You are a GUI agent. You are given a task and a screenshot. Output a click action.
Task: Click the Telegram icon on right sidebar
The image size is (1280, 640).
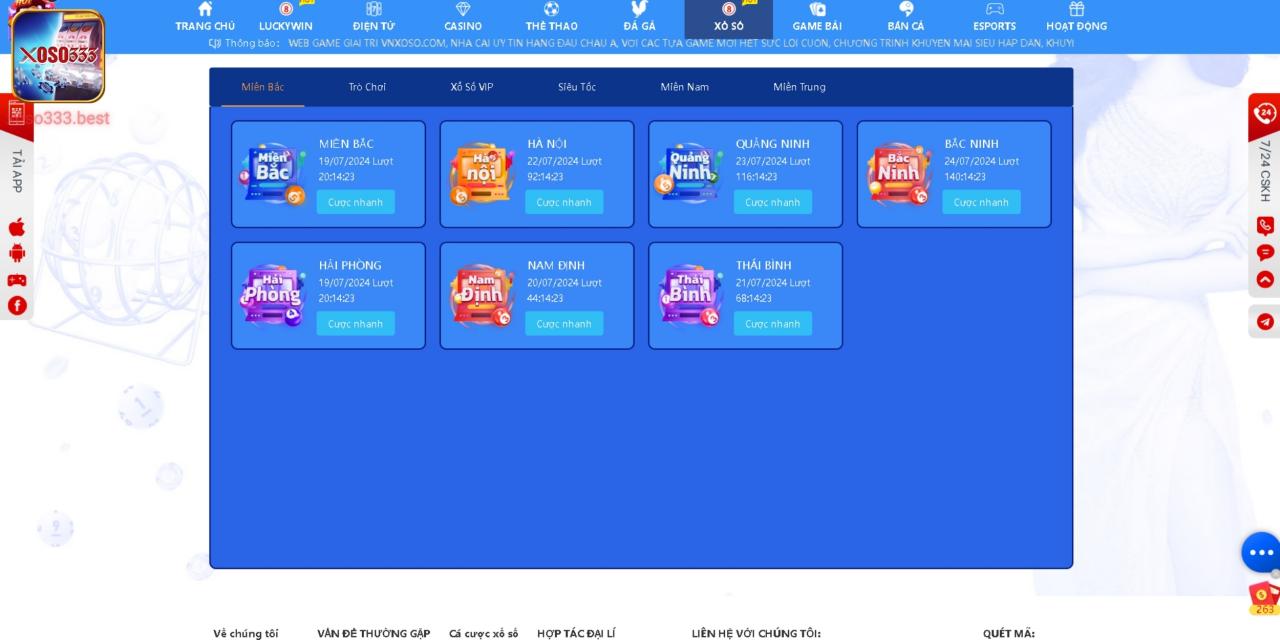[x=1265, y=322]
